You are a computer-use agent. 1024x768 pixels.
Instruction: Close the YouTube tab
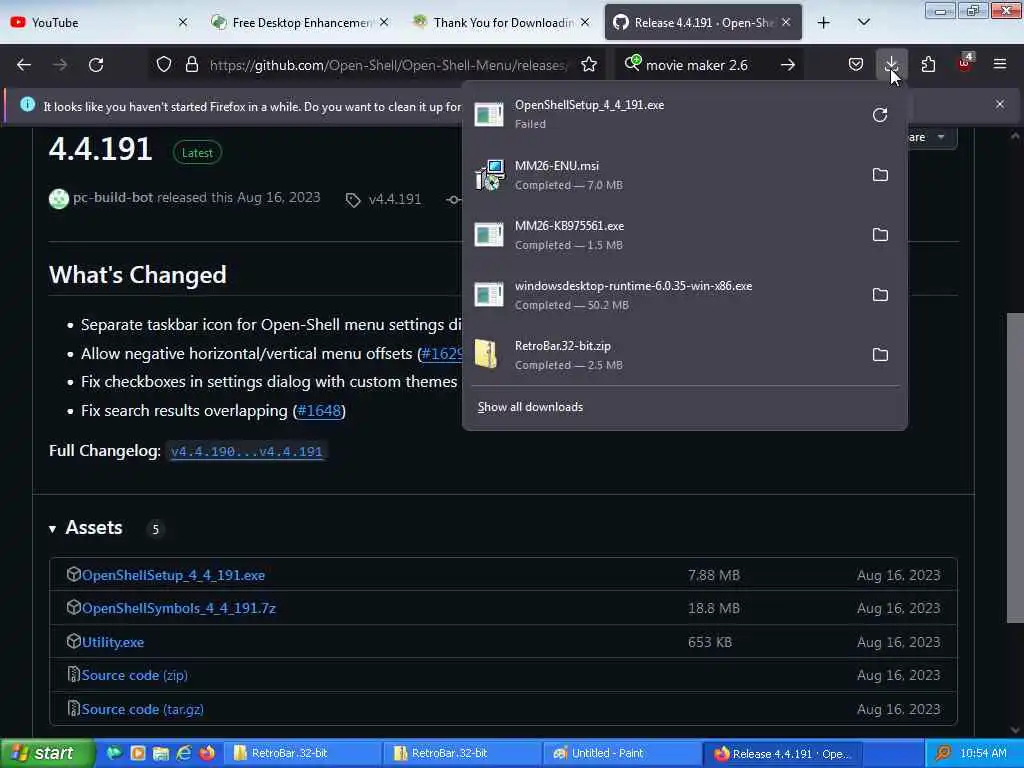[183, 22]
